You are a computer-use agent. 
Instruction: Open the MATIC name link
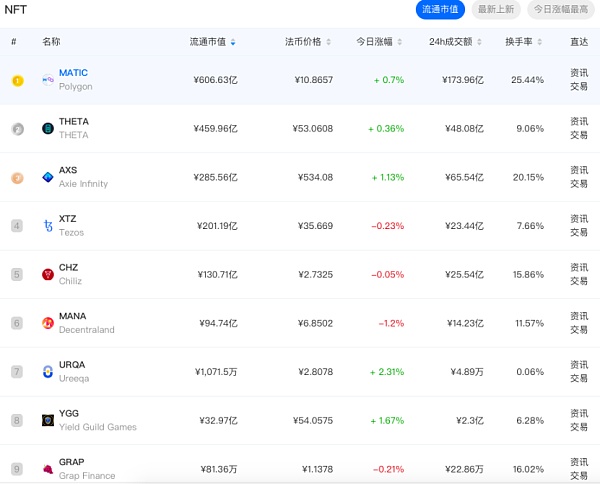(73, 73)
